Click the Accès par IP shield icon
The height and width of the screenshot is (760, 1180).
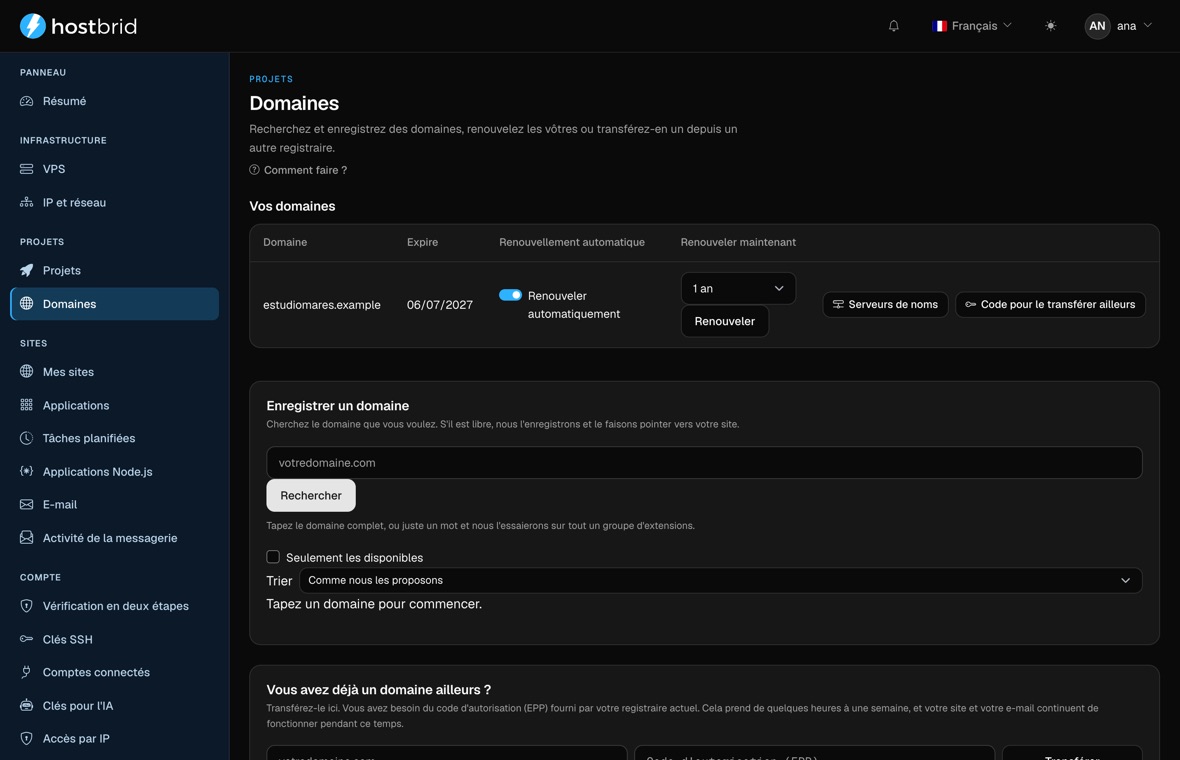pos(26,738)
